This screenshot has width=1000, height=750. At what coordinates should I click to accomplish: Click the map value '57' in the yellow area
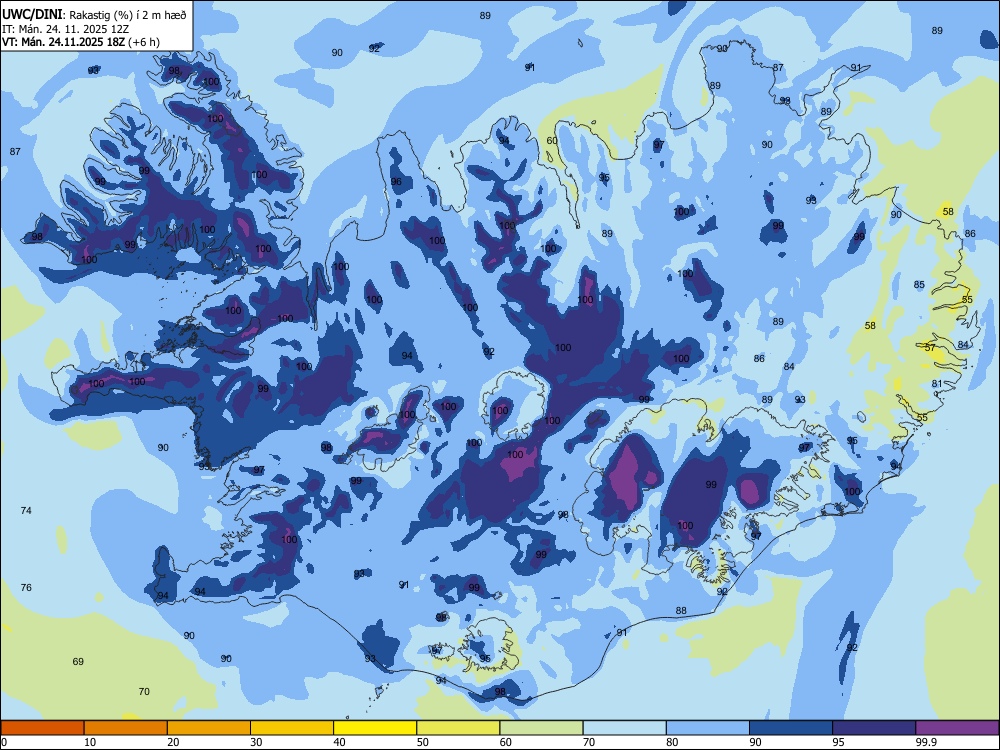click(930, 348)
